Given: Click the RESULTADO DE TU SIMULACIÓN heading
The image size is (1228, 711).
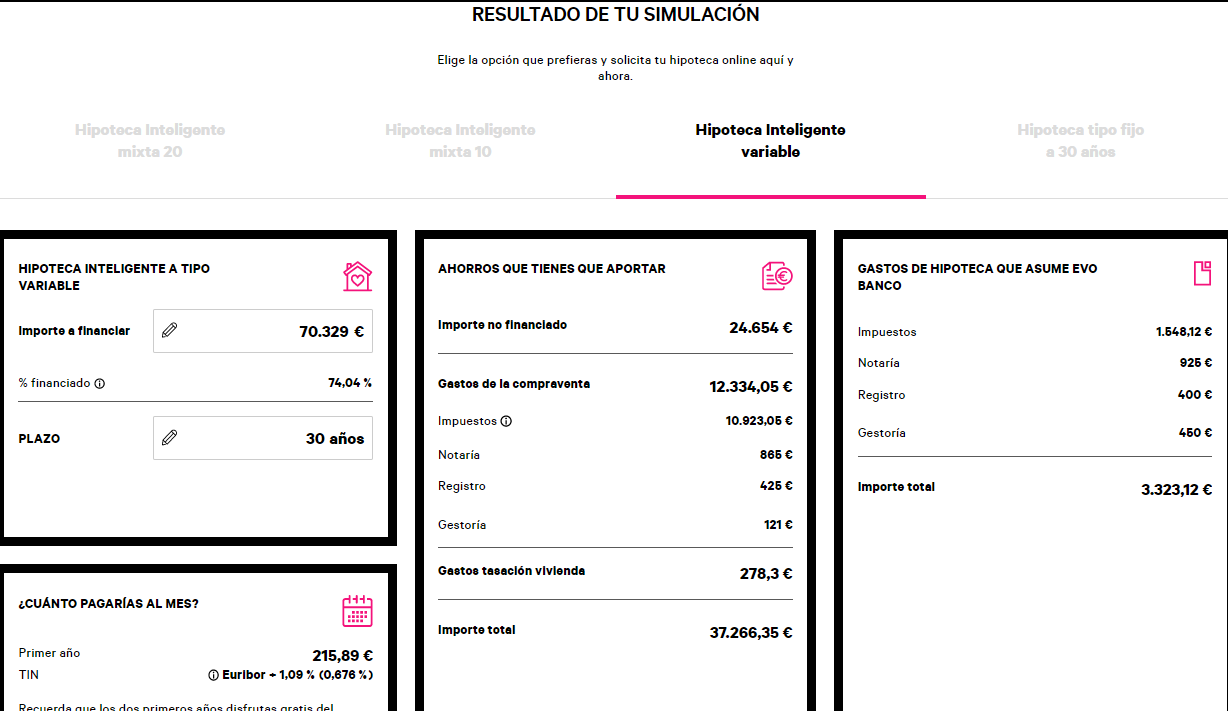Looking at the screenshot, I should point(615,15).
